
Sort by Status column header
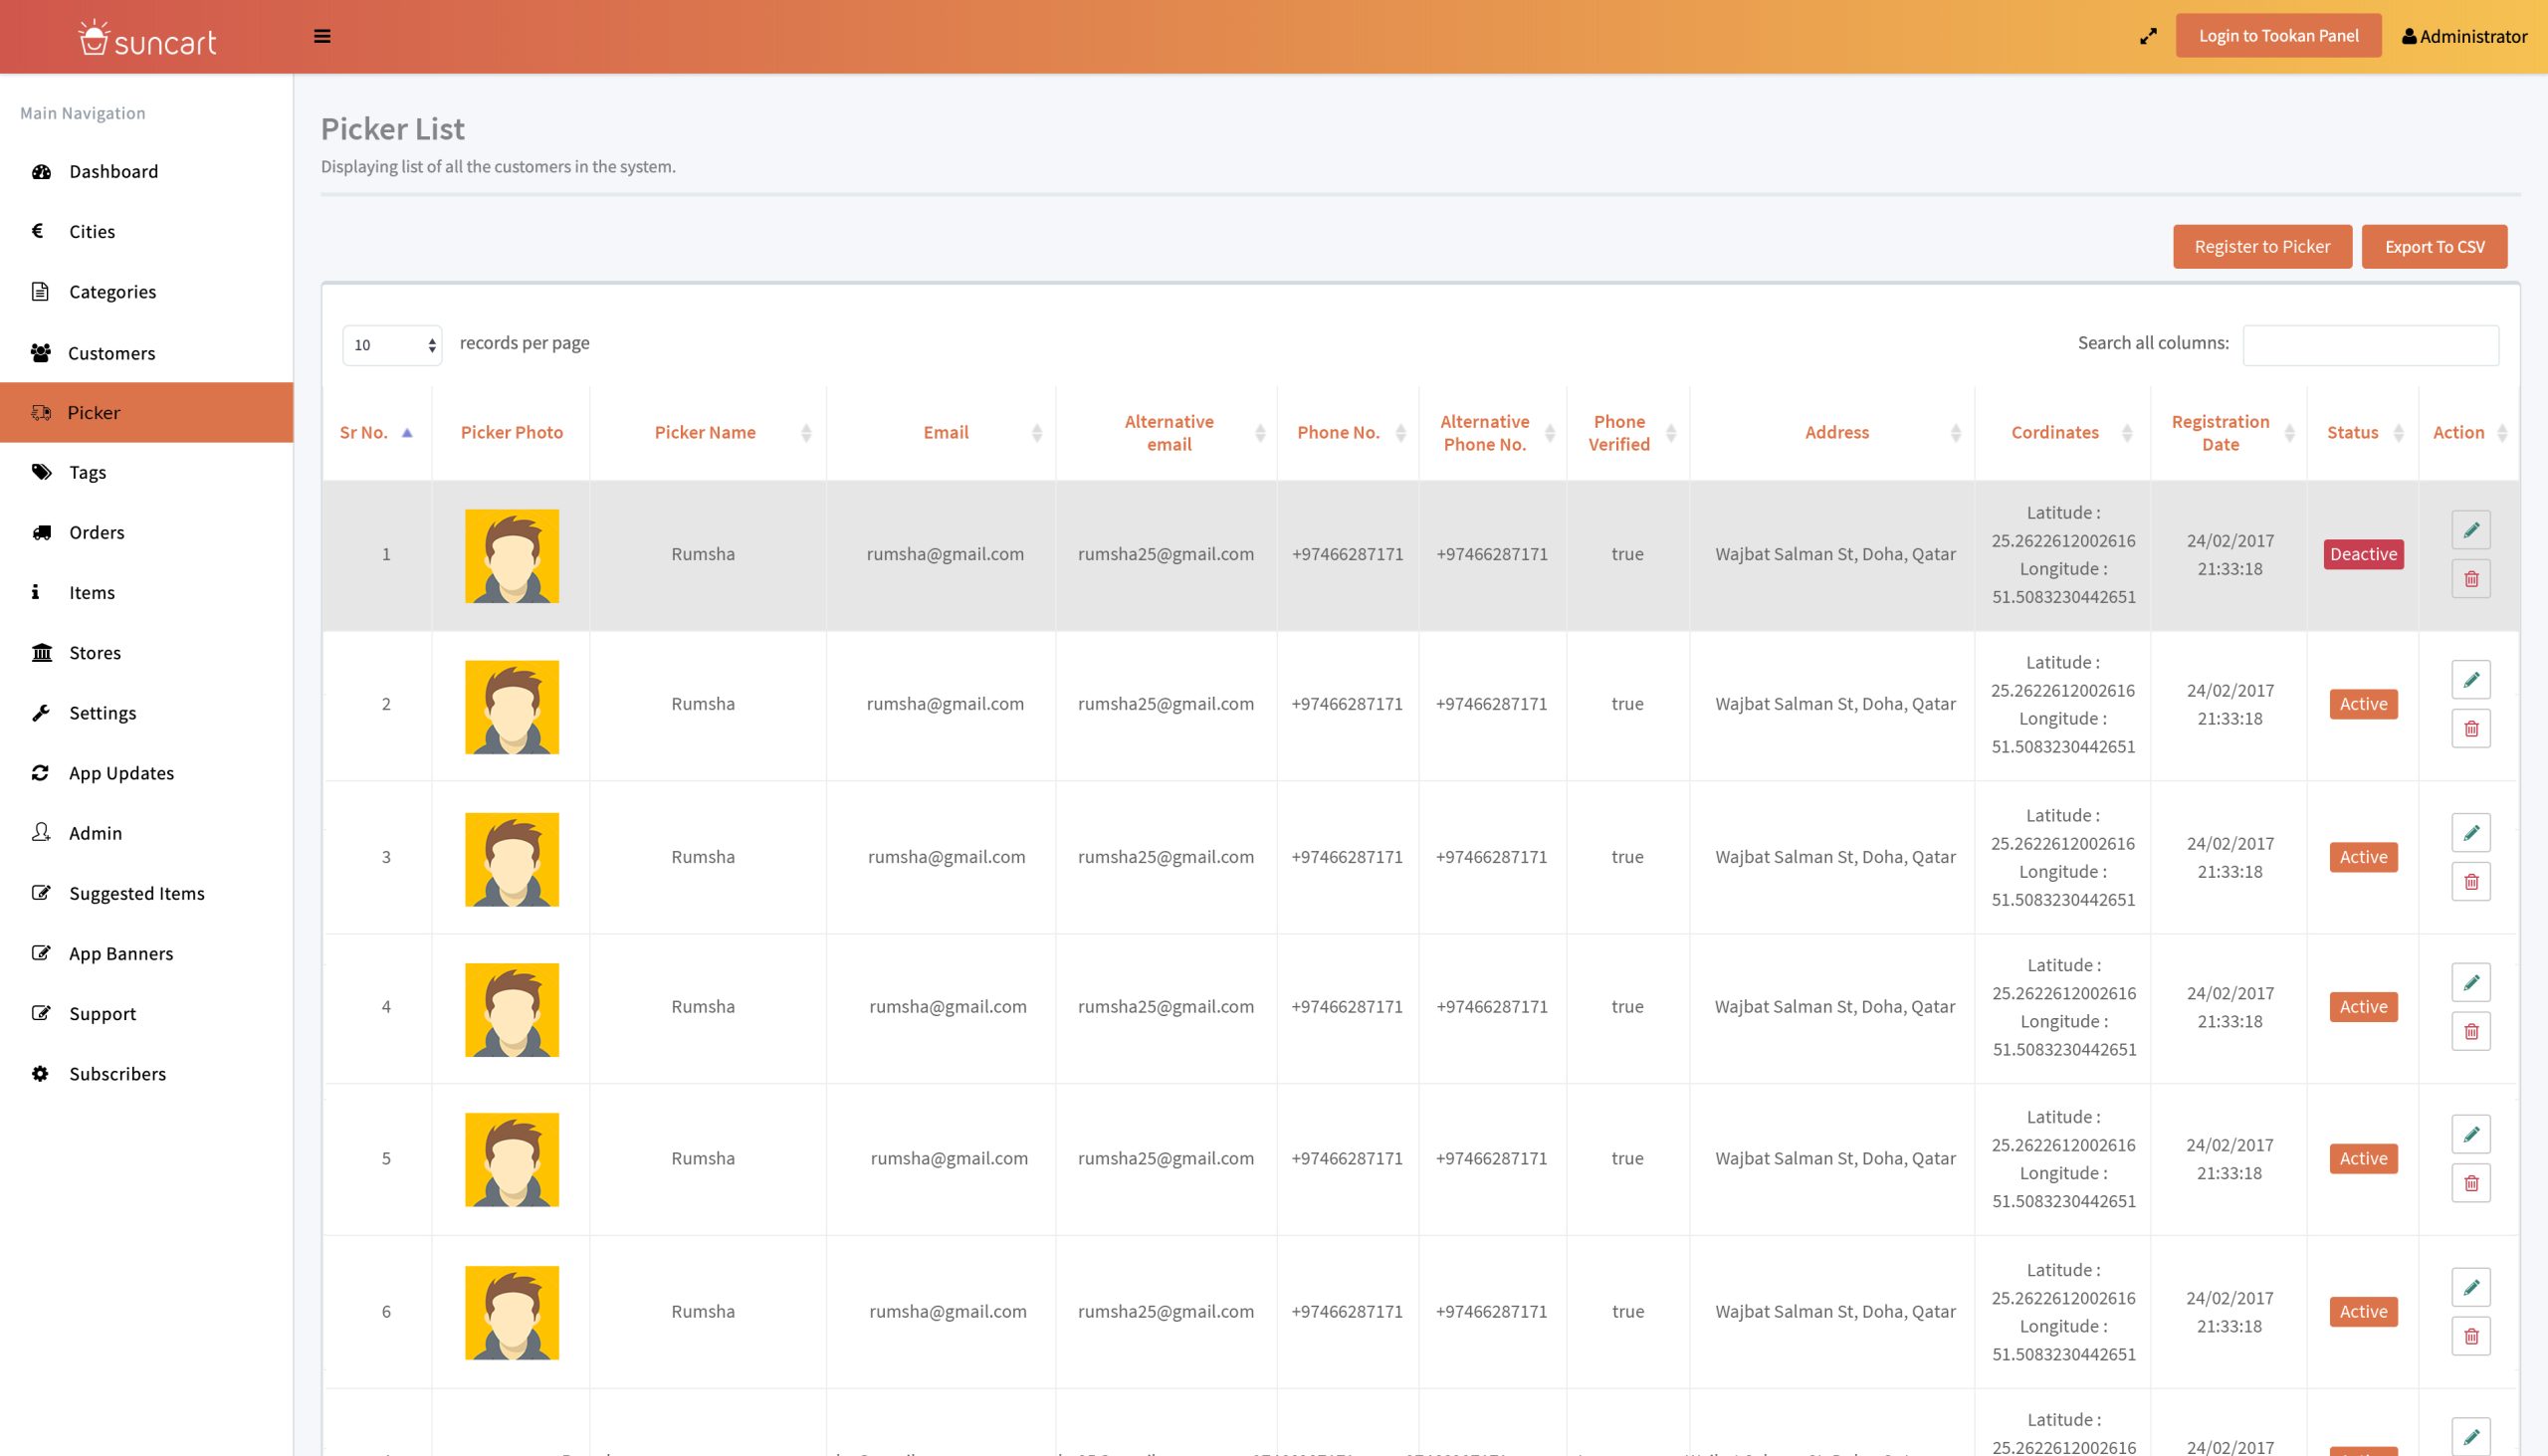[x=2363, y=432]
